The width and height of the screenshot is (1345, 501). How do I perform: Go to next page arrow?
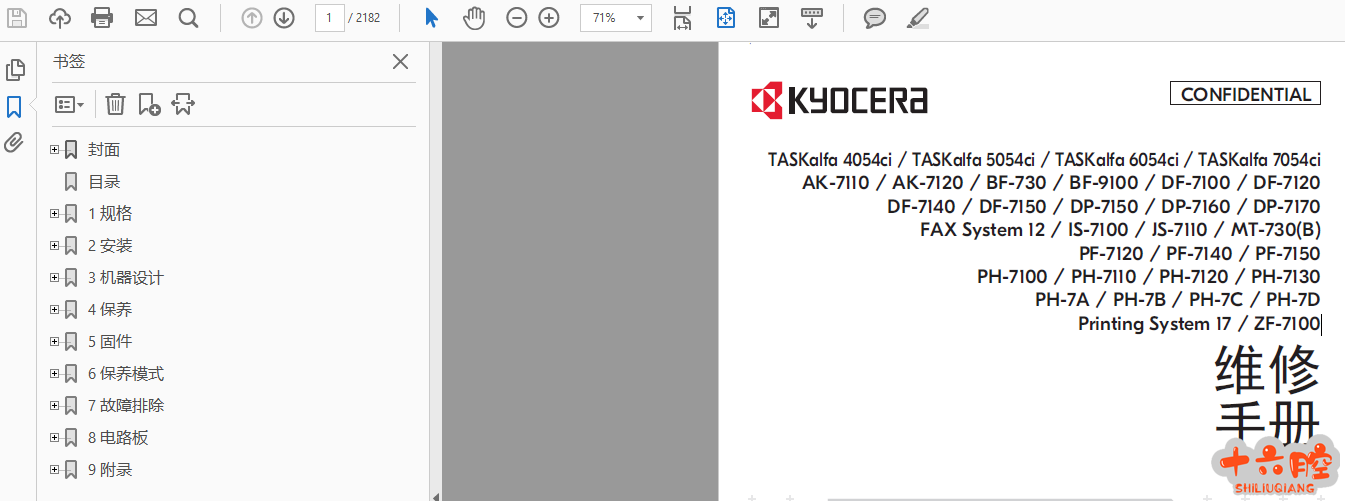click(284, 18)
